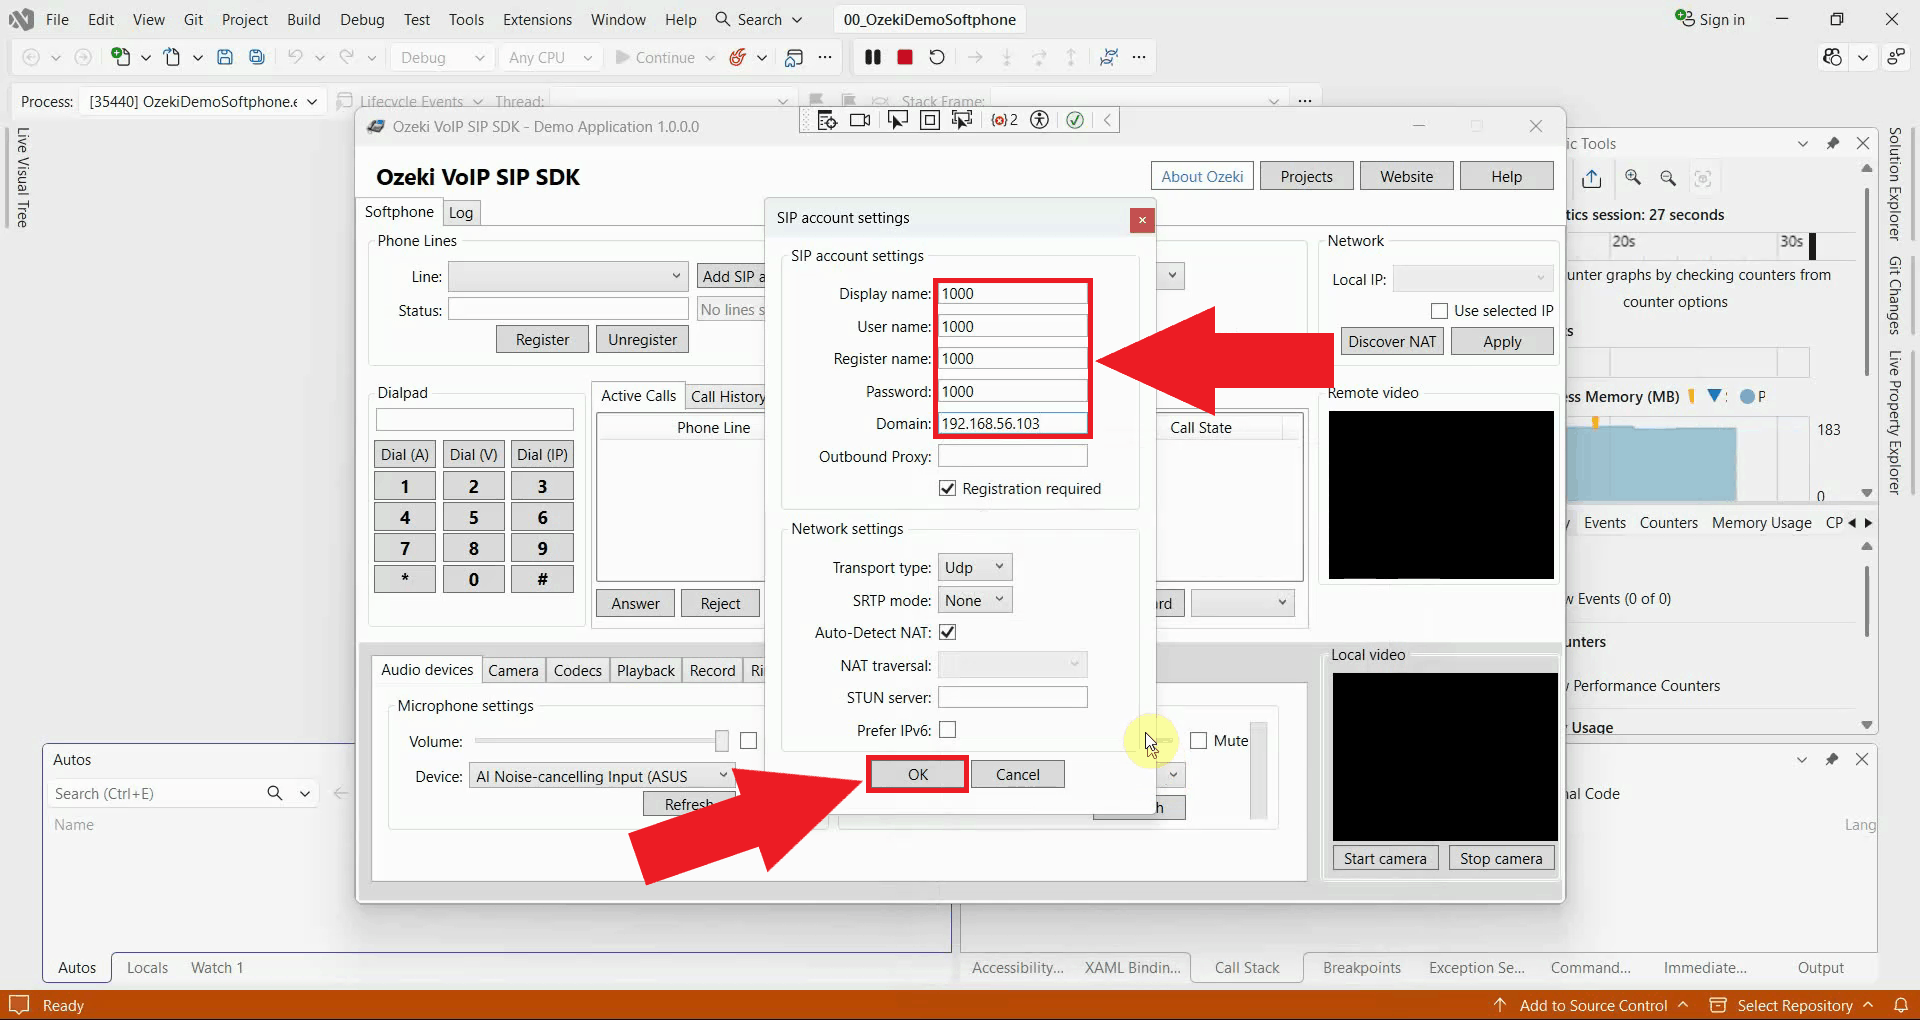The height and width of the screenshot is (1020, 1920).
Task: Click the Display Layout Adorners icon
Action: point(930,120)
